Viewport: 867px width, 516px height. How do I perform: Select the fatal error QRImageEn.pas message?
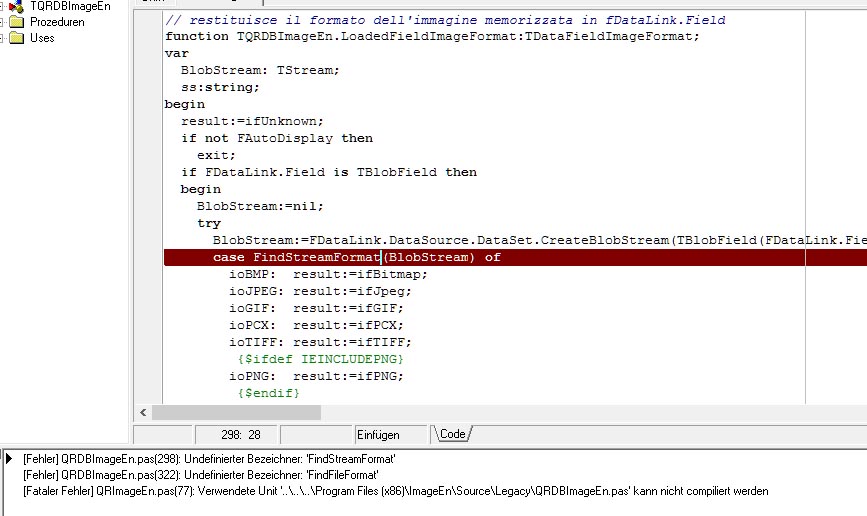pos(395,491)
